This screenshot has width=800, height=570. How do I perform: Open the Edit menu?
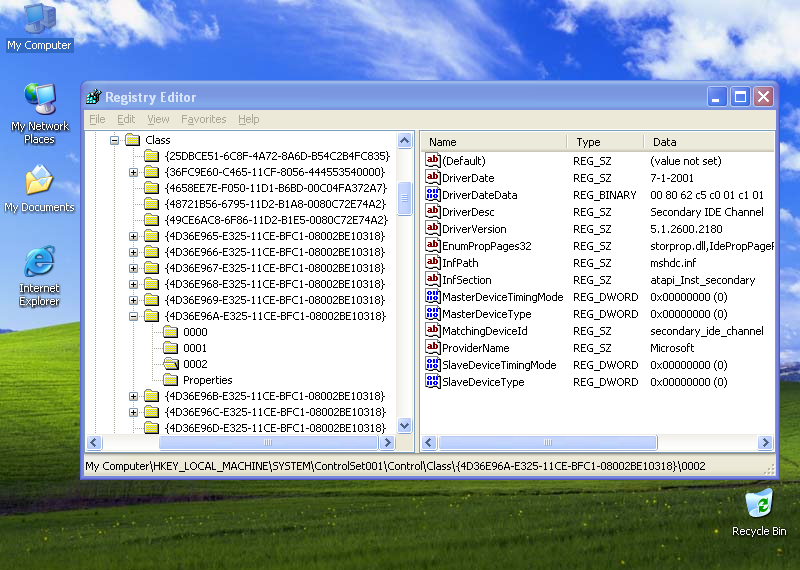click(126, 119)
